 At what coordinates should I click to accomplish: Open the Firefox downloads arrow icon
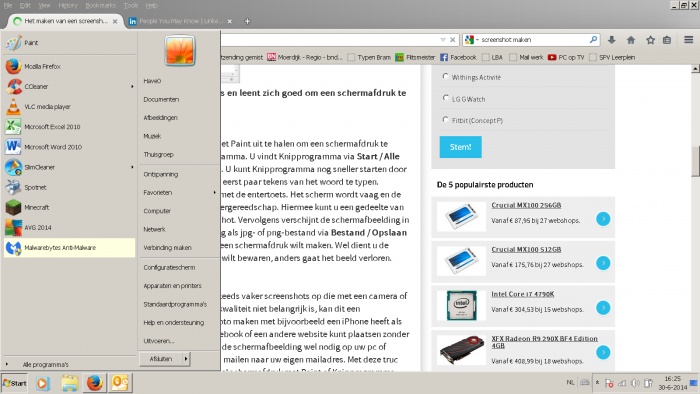coord(612,40)
